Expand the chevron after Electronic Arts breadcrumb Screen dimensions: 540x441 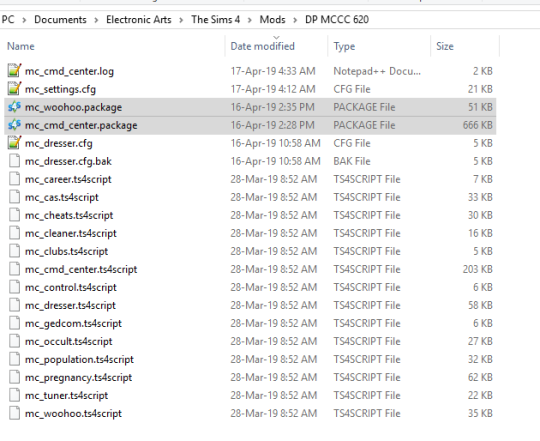click(181, 20)
